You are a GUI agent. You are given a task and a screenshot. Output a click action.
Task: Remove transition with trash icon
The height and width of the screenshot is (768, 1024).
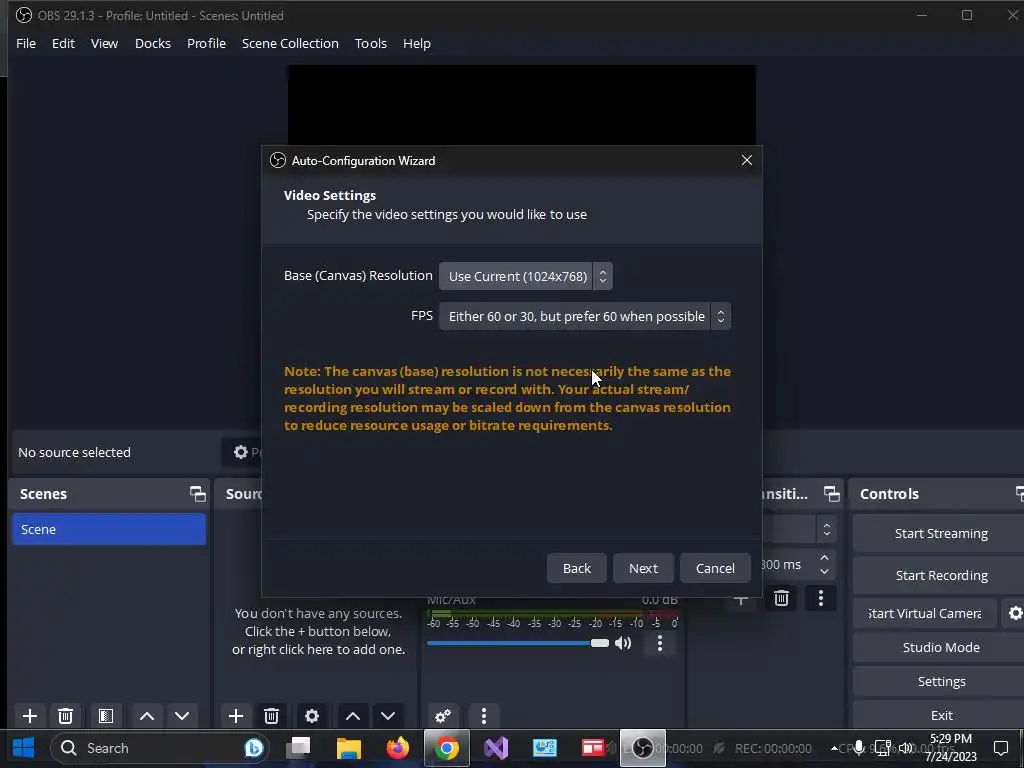(781, 598)
